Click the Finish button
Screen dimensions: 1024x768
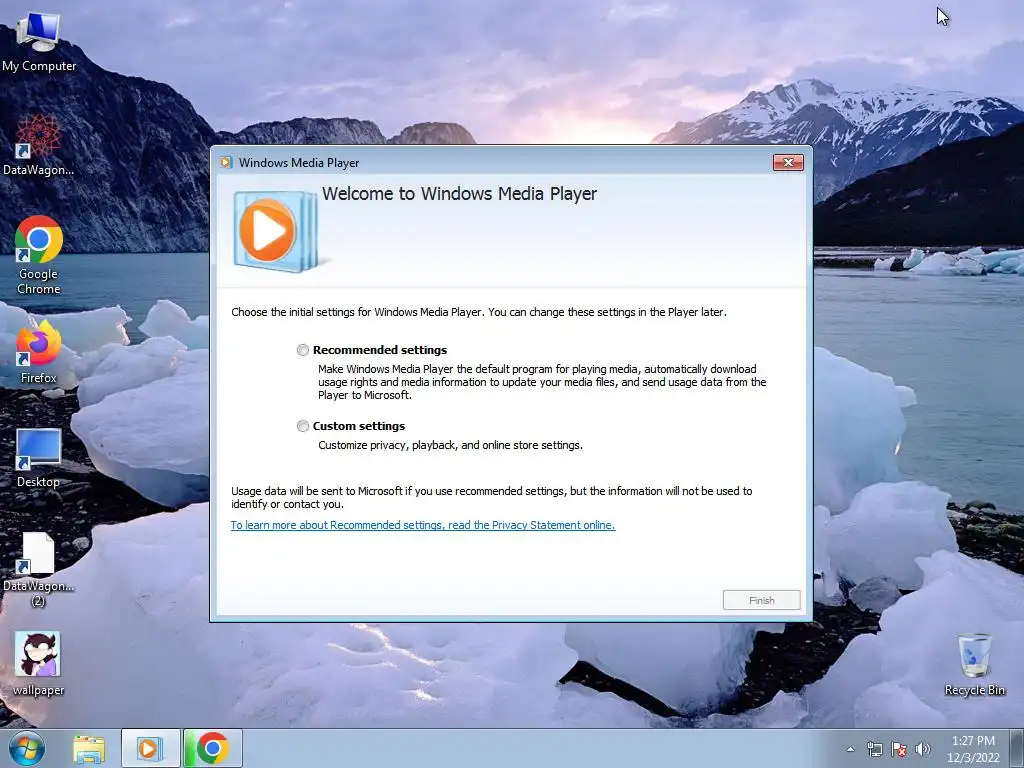point(761,600)
